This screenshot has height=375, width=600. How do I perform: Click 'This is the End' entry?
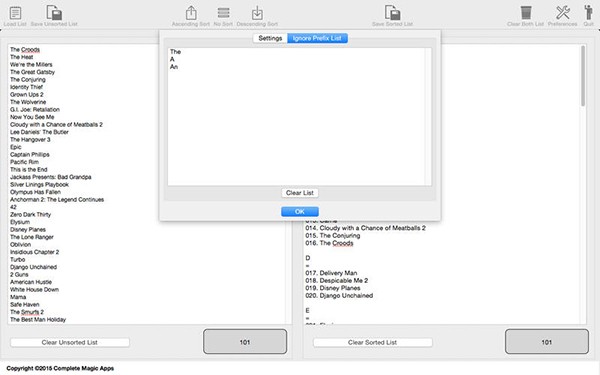(x=29, y=170)
